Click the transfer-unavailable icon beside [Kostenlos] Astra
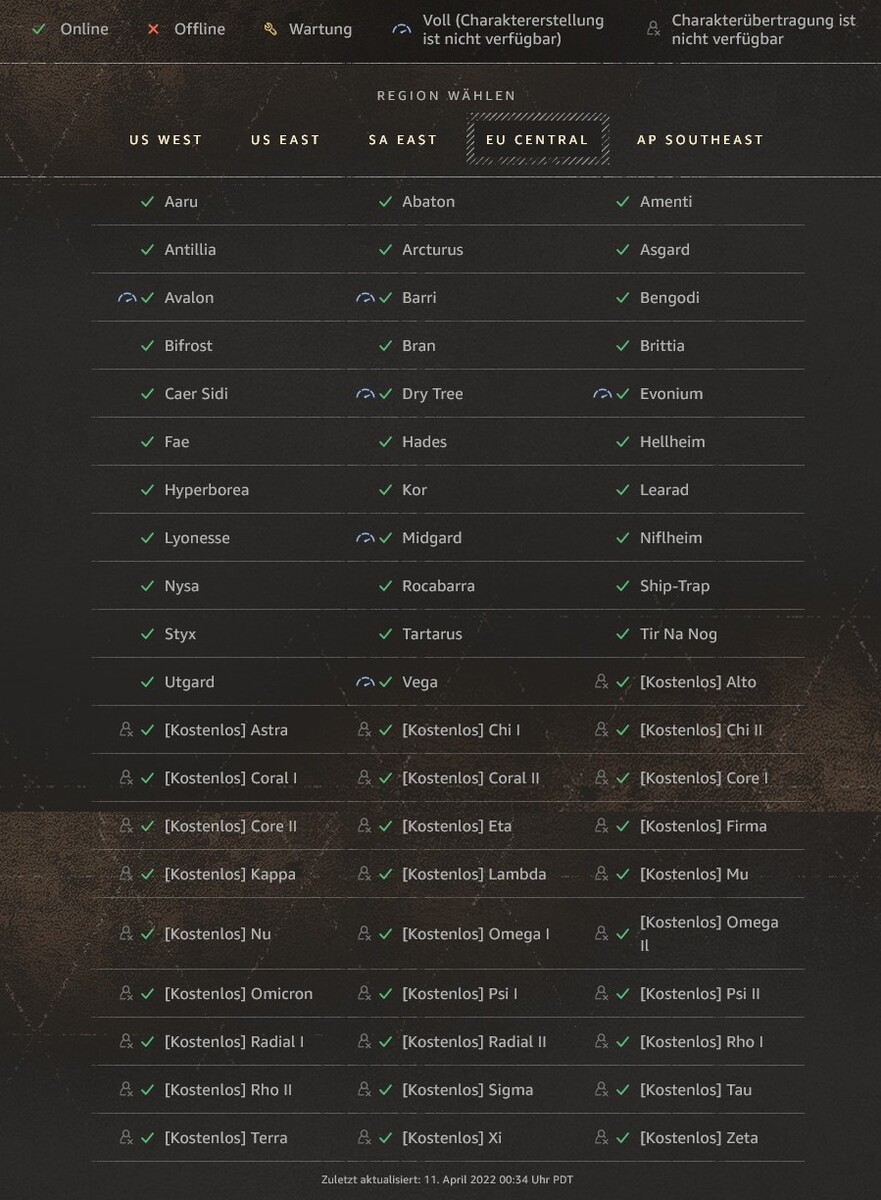 click(126, 730)
